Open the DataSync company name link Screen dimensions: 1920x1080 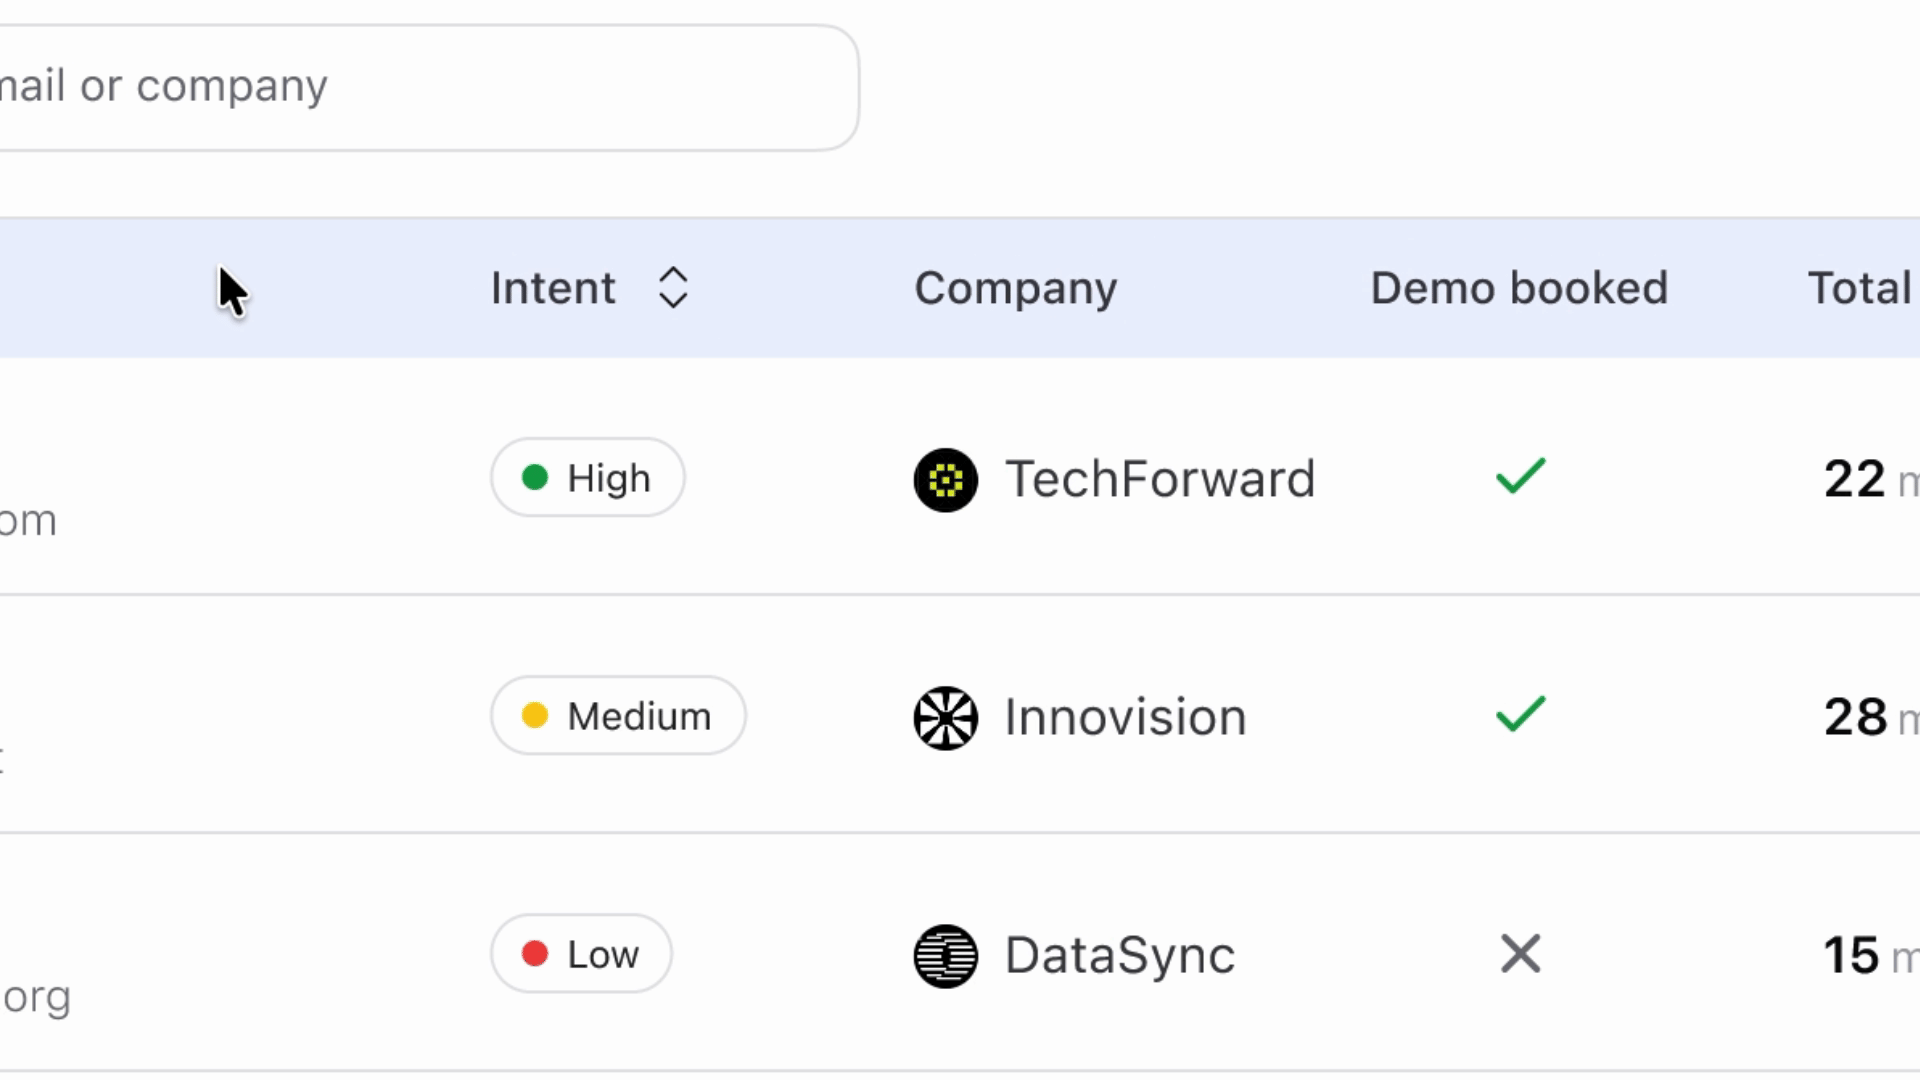(x=1119, y=955)
